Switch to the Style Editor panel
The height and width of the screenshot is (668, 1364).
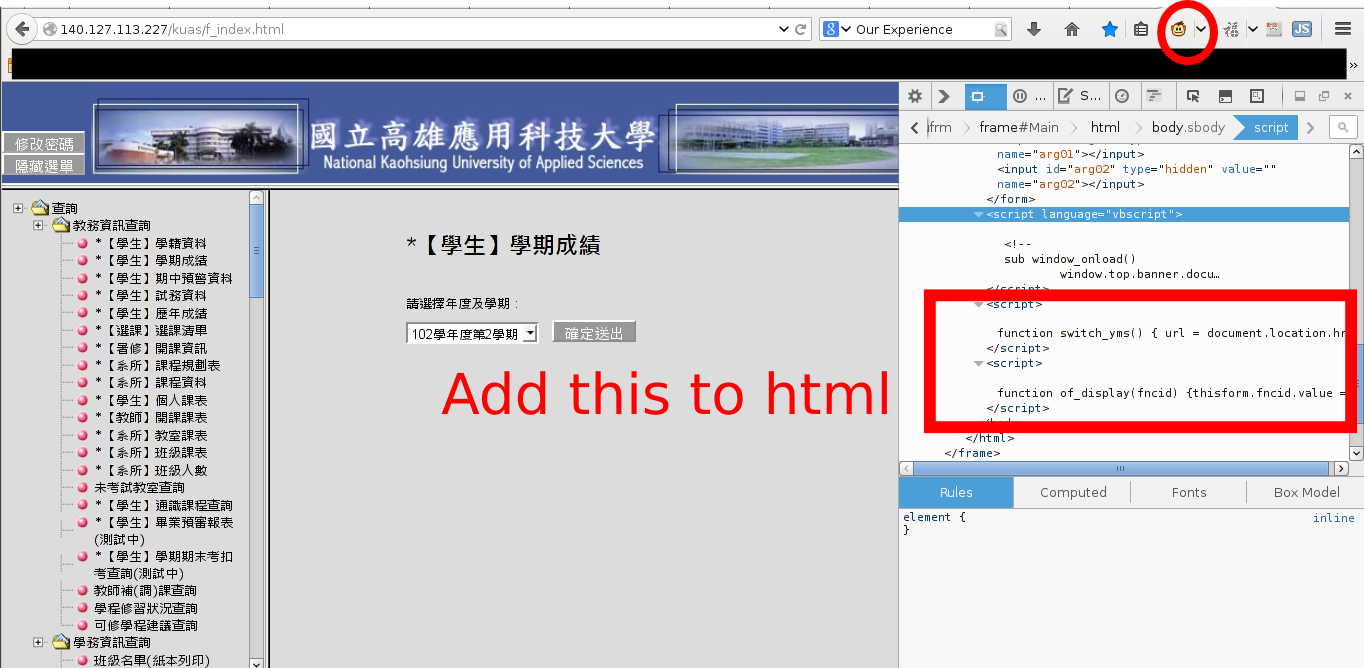coord(1080,96)
